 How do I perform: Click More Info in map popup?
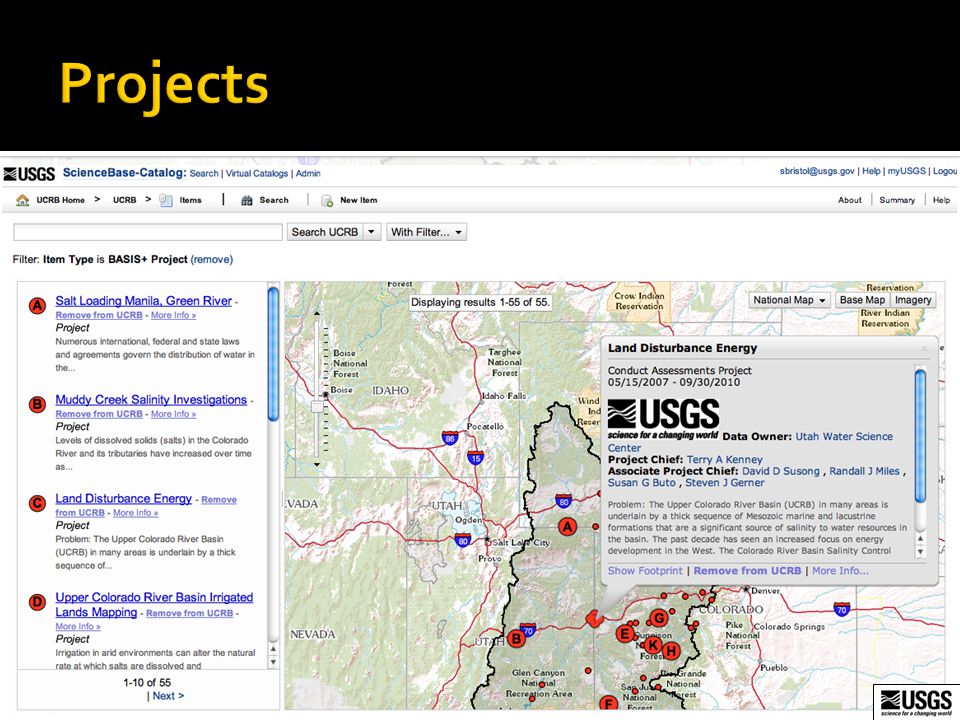click(840, 571)
